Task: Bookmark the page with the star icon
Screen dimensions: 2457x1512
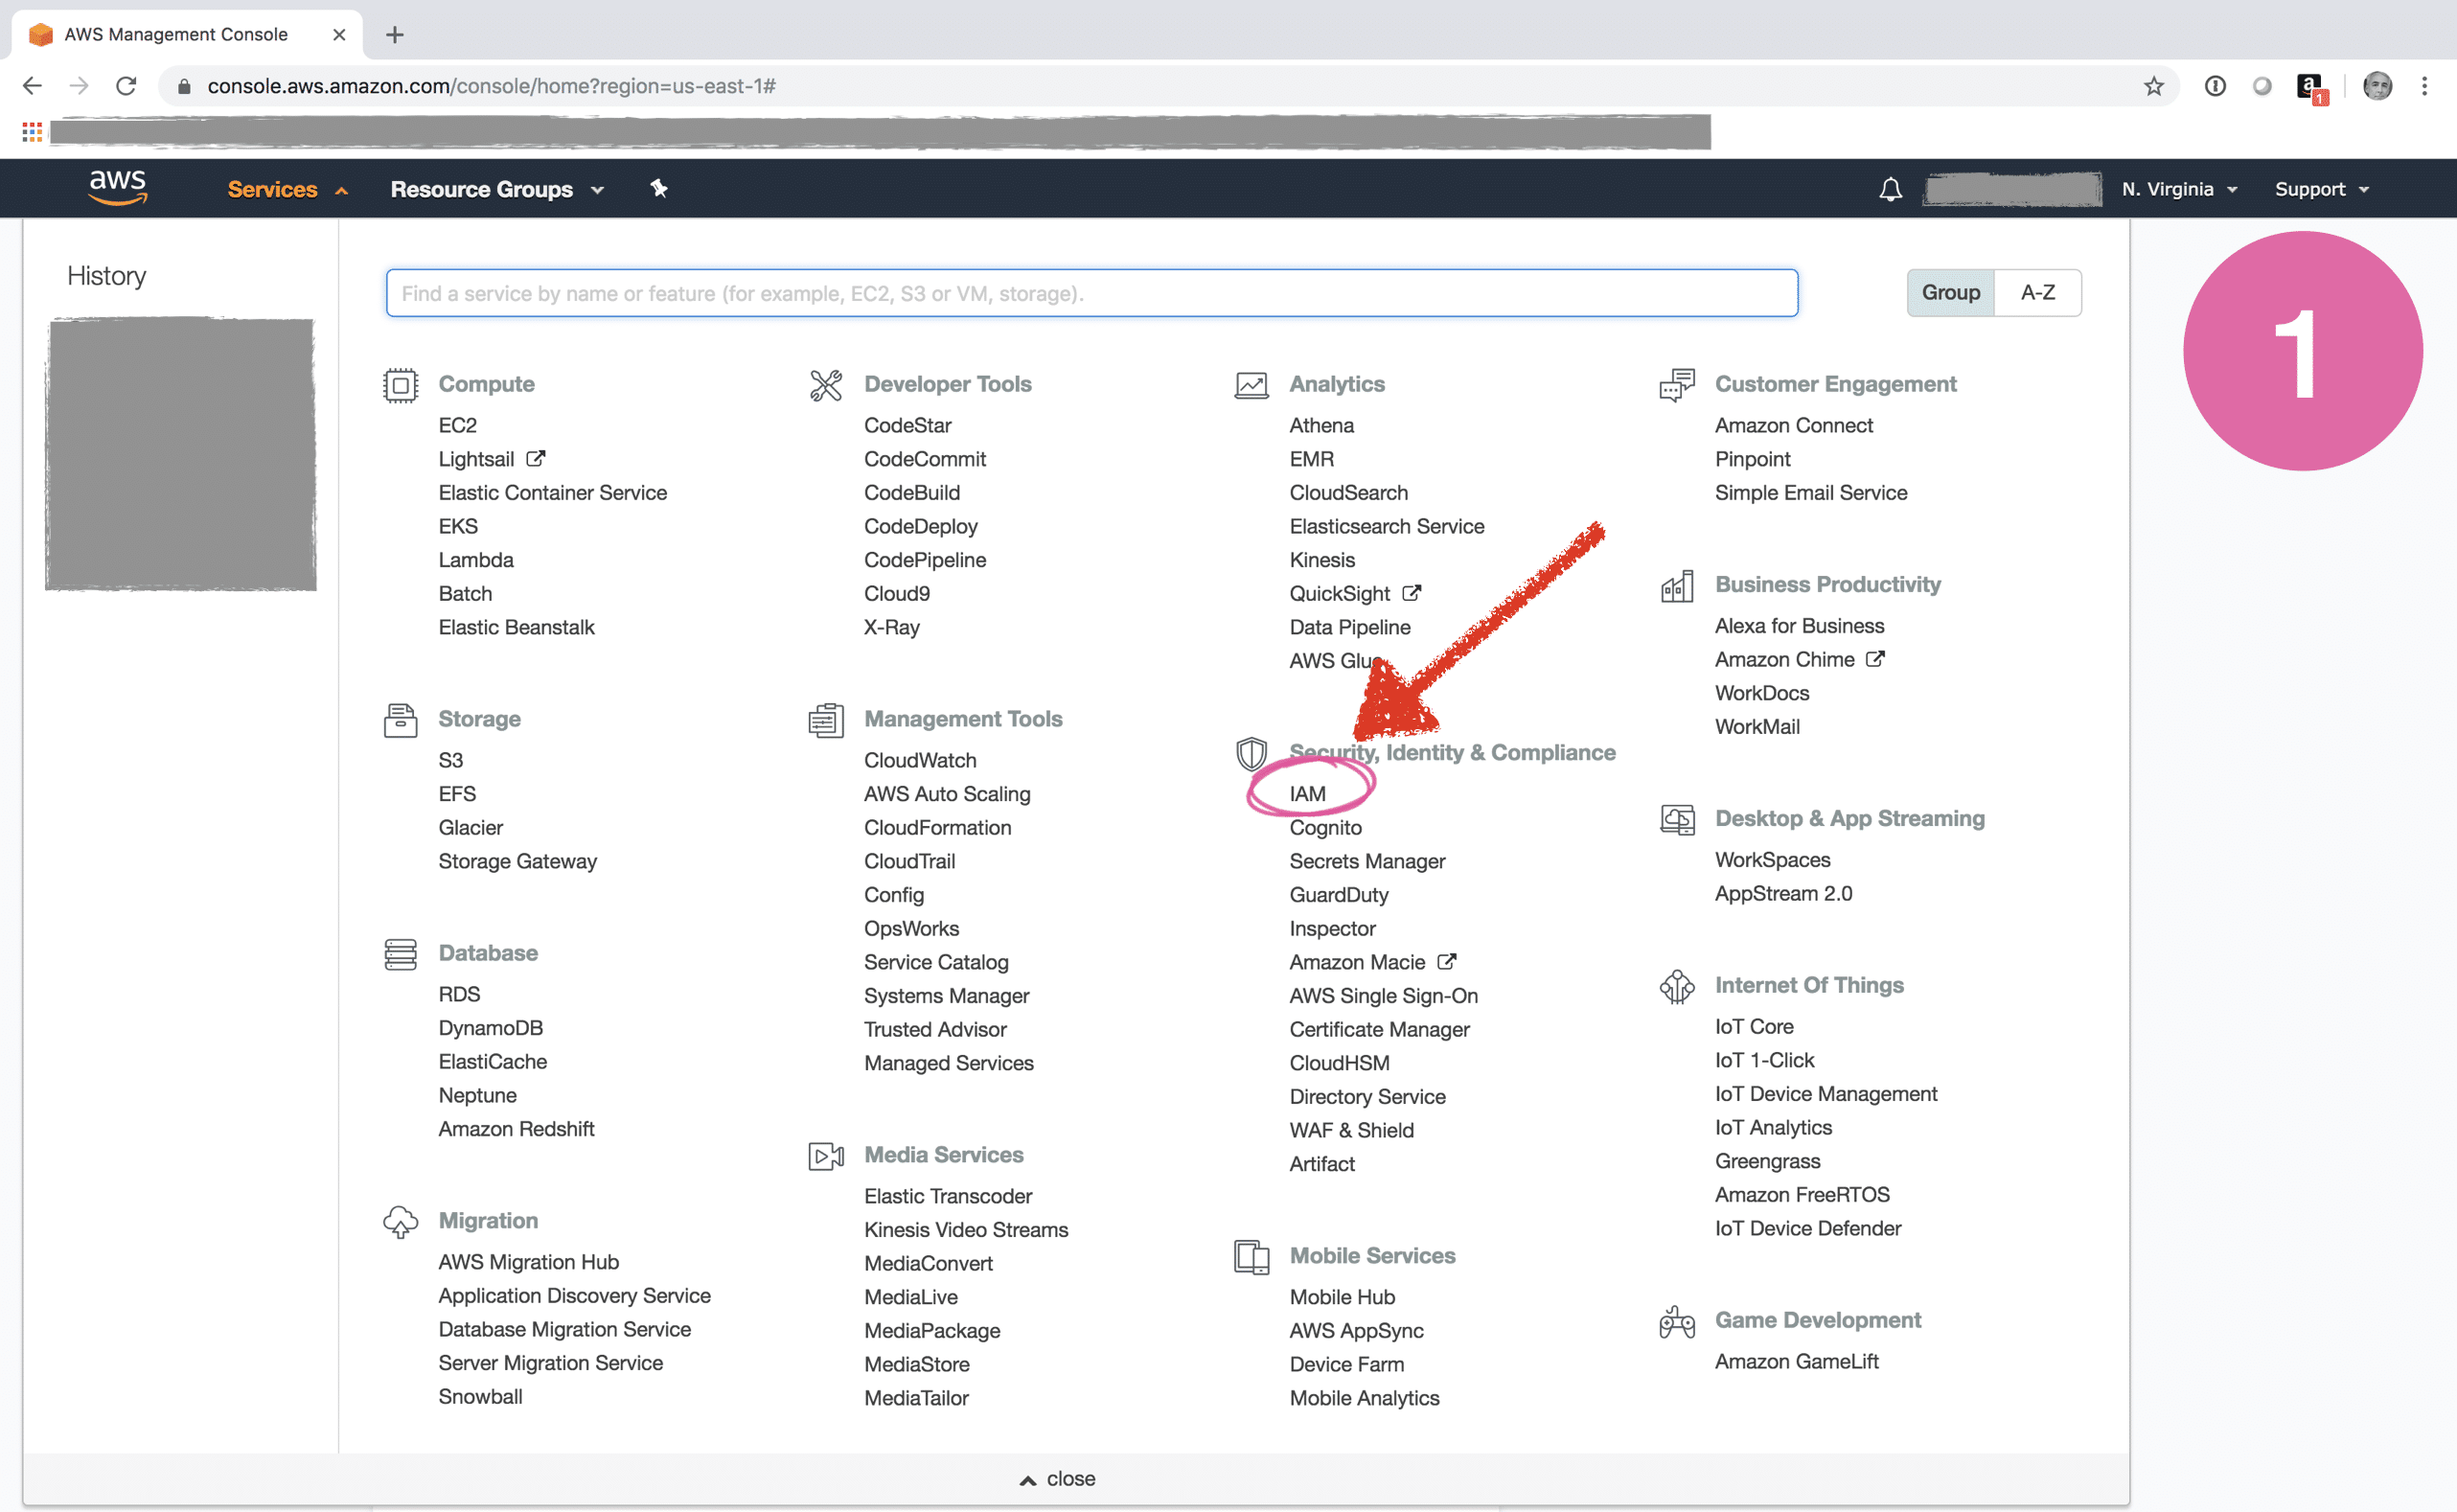Action: (2153, 86)
